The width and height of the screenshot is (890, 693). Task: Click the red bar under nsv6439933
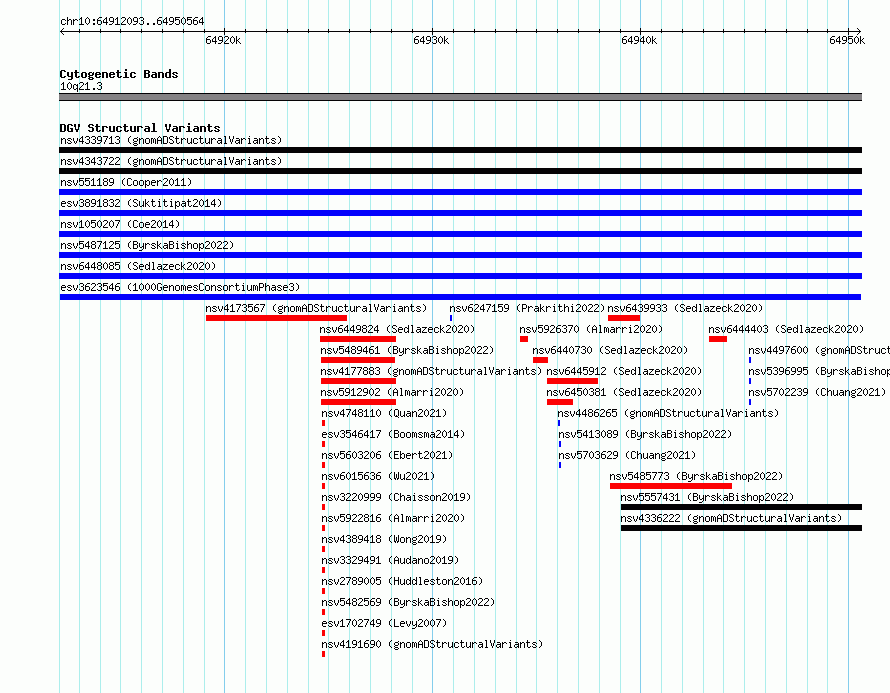pos(624,318)
